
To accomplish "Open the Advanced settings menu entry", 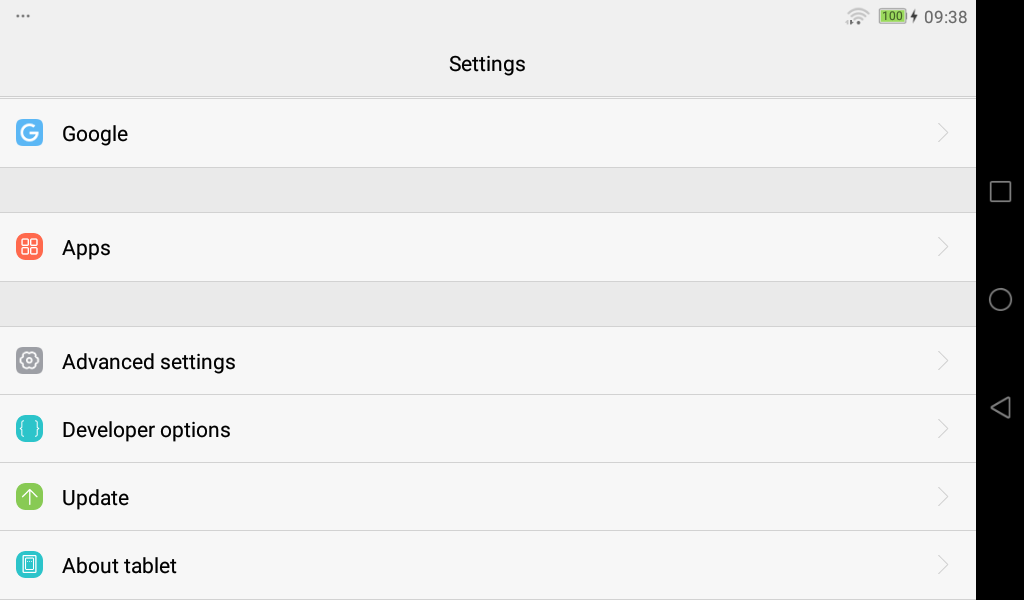I will coord(149,362).
